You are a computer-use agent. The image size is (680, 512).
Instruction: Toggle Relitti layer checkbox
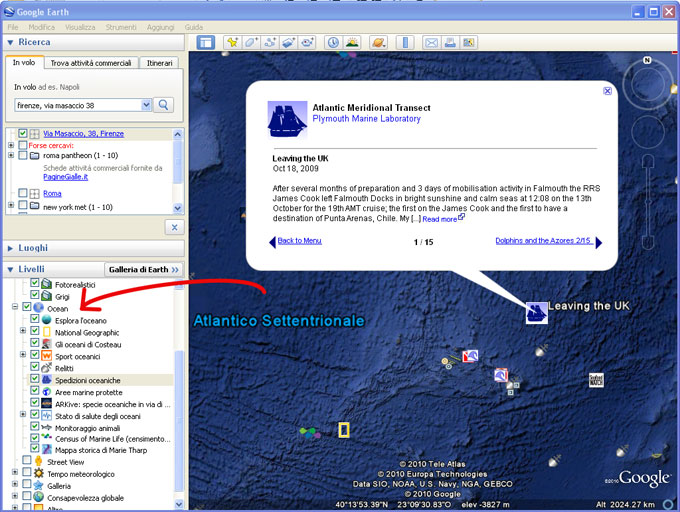click(35, 367)
